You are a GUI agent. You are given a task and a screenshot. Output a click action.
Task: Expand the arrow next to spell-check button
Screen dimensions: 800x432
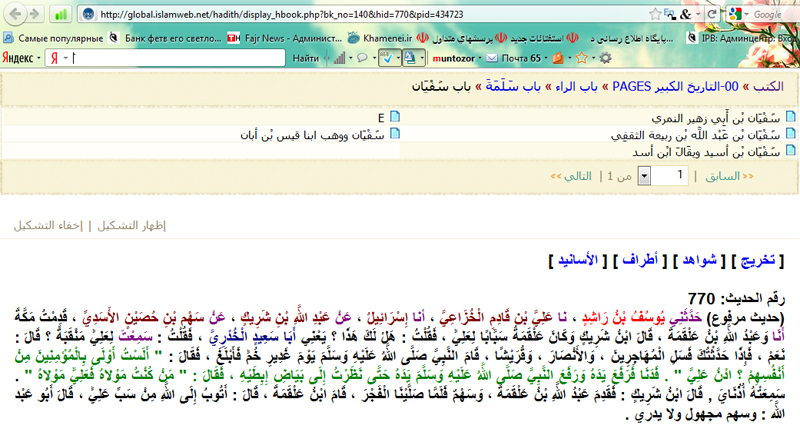(x=398, y=58)
